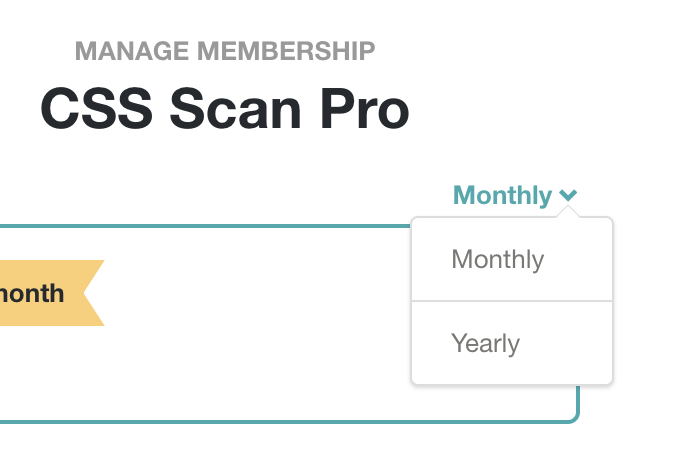Click the word MEMBERSHIP in gray header
Image resolution: width=698 pixels, height=456 pixels.
click(286, 51)
